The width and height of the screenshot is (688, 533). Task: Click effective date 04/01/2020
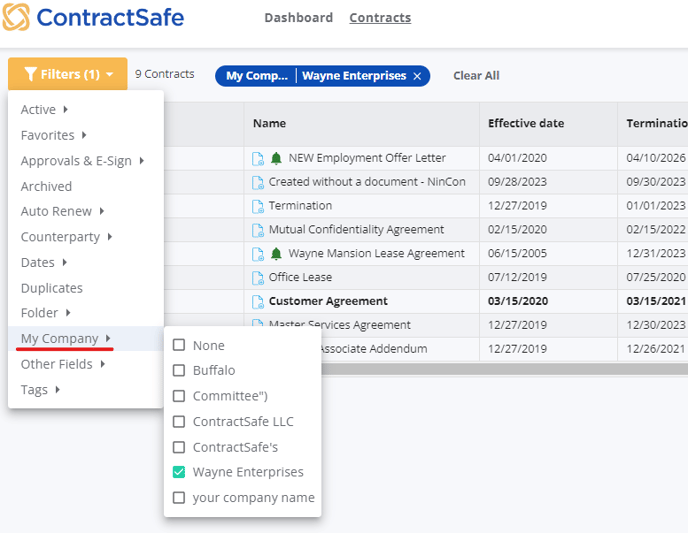(x=517, y=158)
